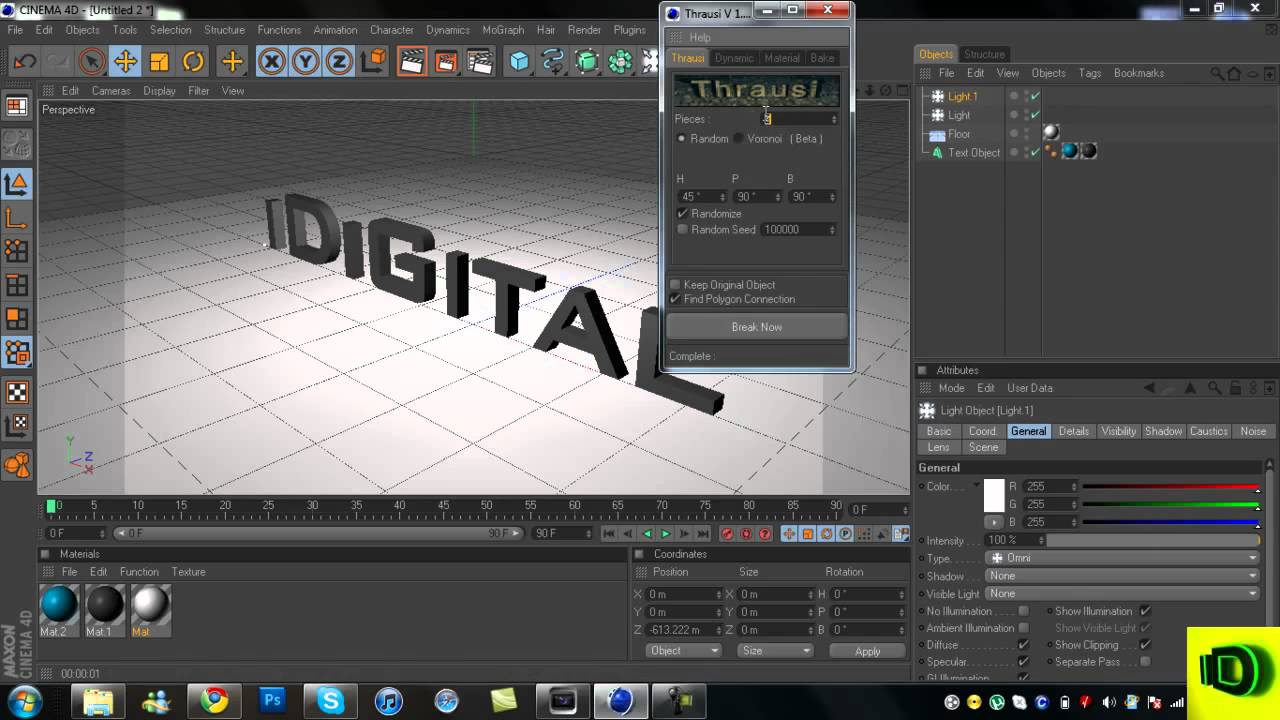Toggle Find Polygon Connection checkbox
Viewport: 1280px width, 720px height.
tap(675, 299)
